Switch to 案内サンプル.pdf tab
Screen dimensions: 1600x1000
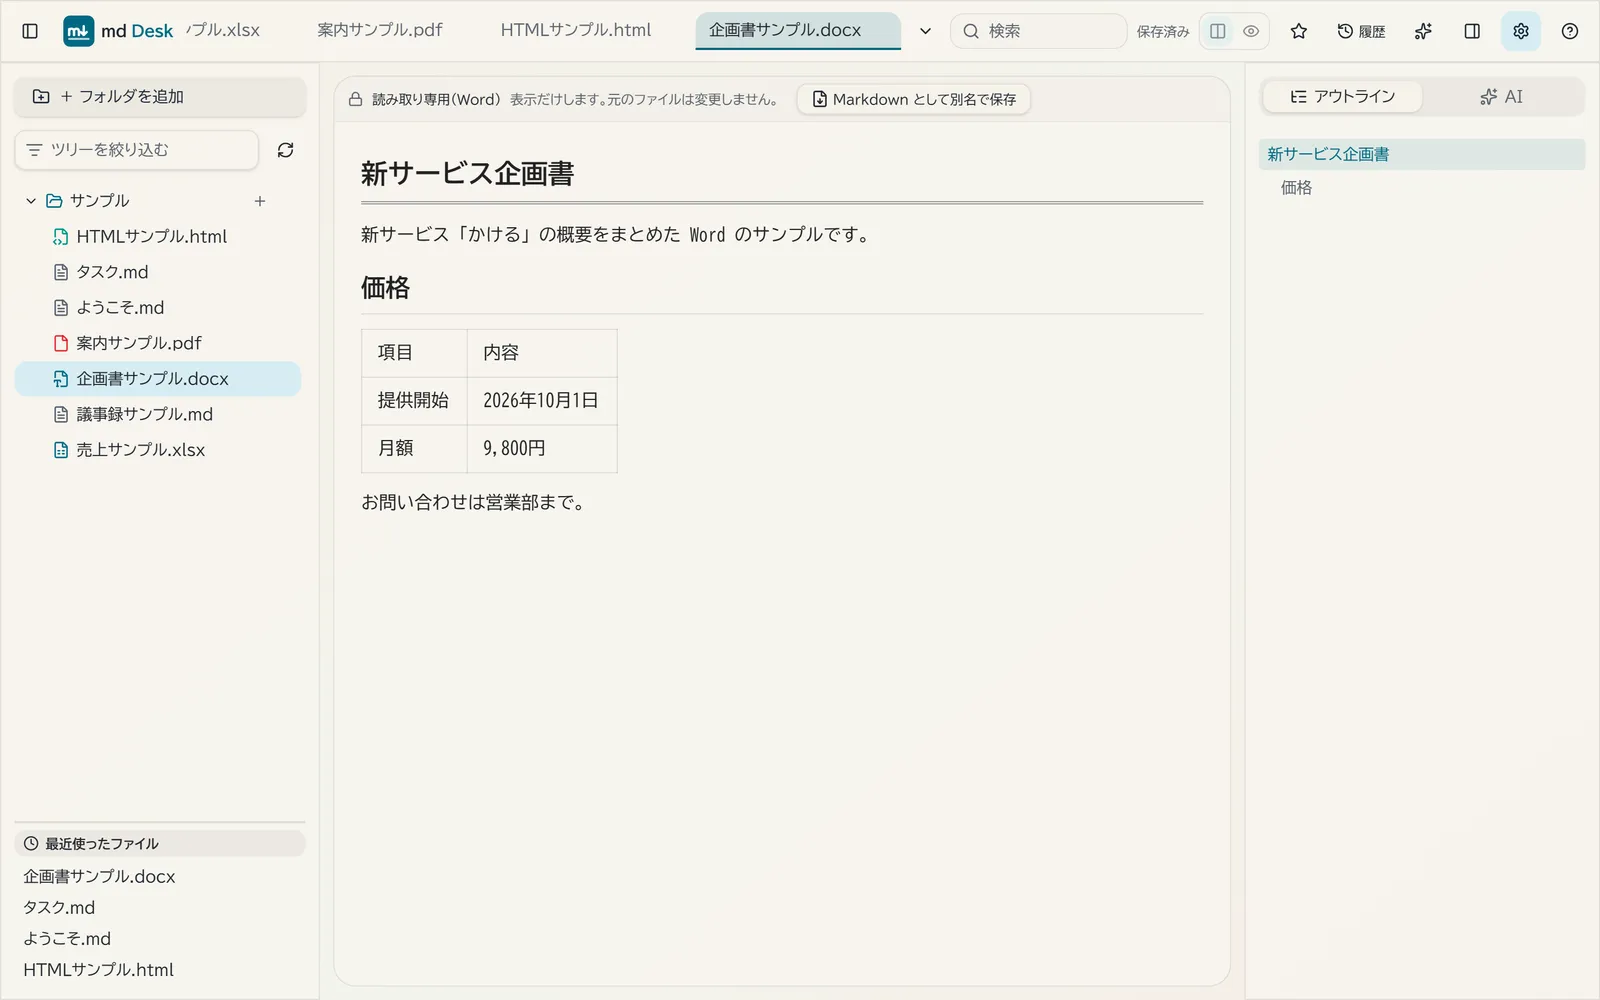(x=380, y=30)
